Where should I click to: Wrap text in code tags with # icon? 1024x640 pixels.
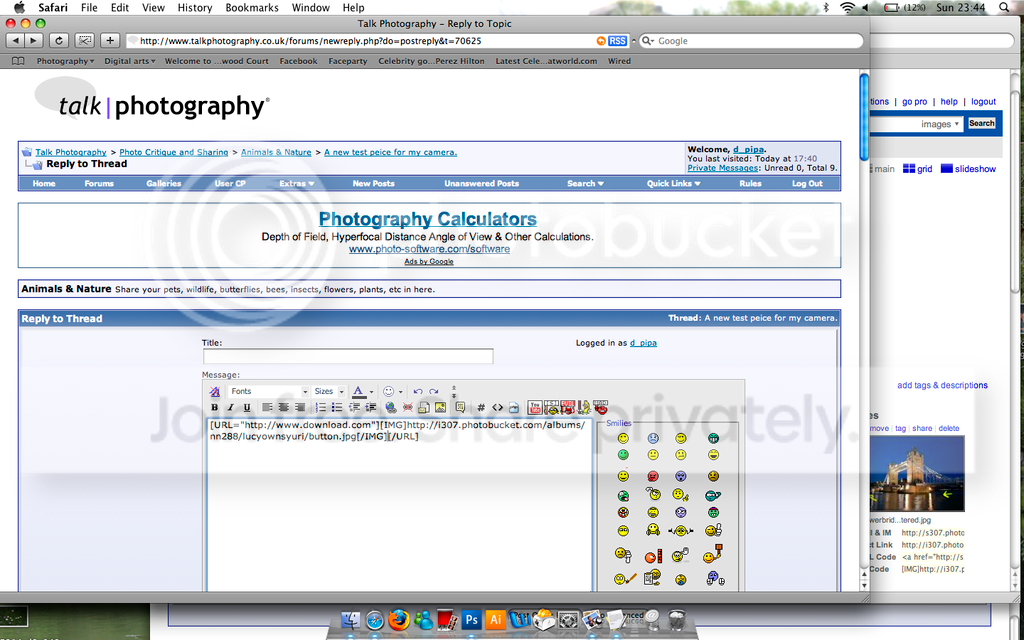pyautogui.click(x=481, y=407)
